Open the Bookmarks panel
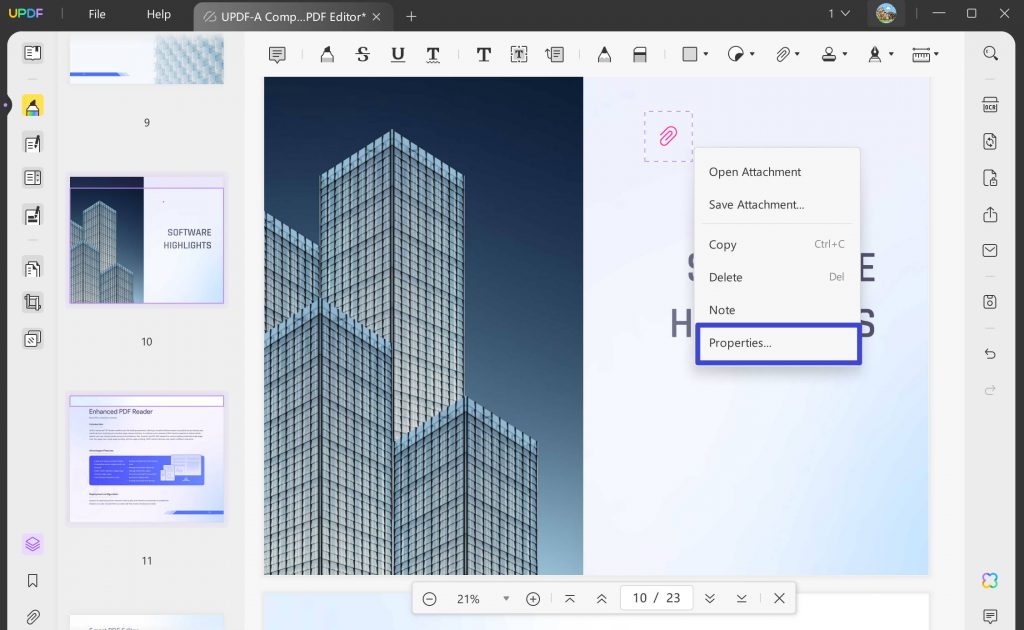The height and width of the screenshot is (630, 1024). tap(32, 579)
